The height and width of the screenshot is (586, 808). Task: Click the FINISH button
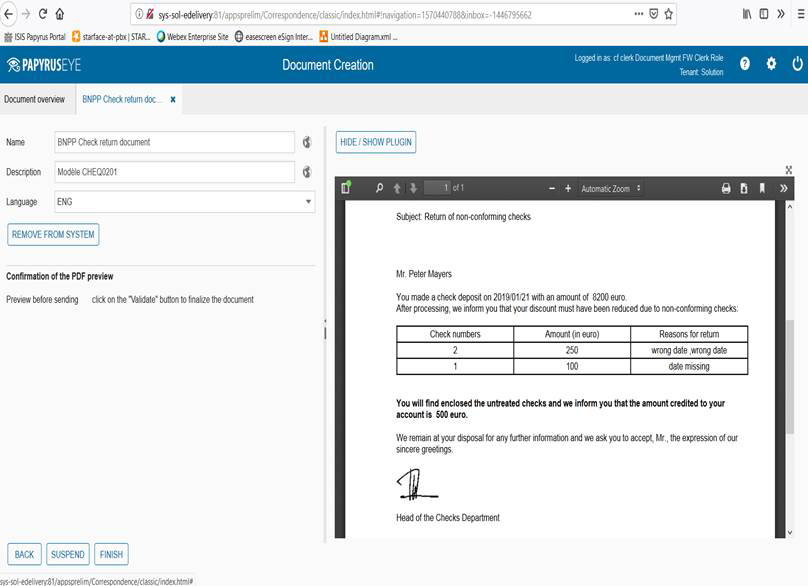tap(111, 553)
